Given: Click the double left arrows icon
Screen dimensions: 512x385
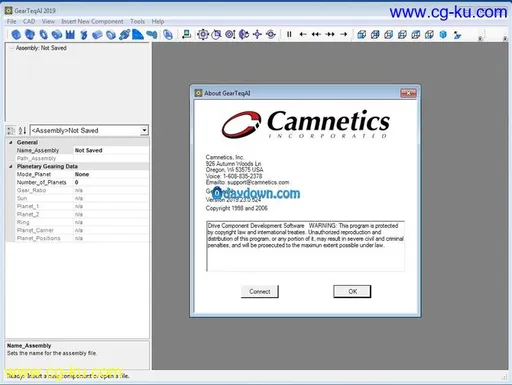Looking at the screenshot, I should pos(316,34).
